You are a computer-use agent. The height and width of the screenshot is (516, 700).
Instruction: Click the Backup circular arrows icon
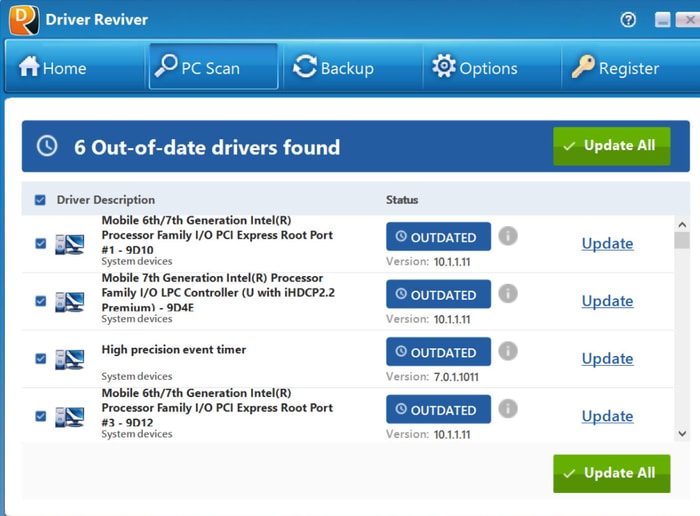305,67
